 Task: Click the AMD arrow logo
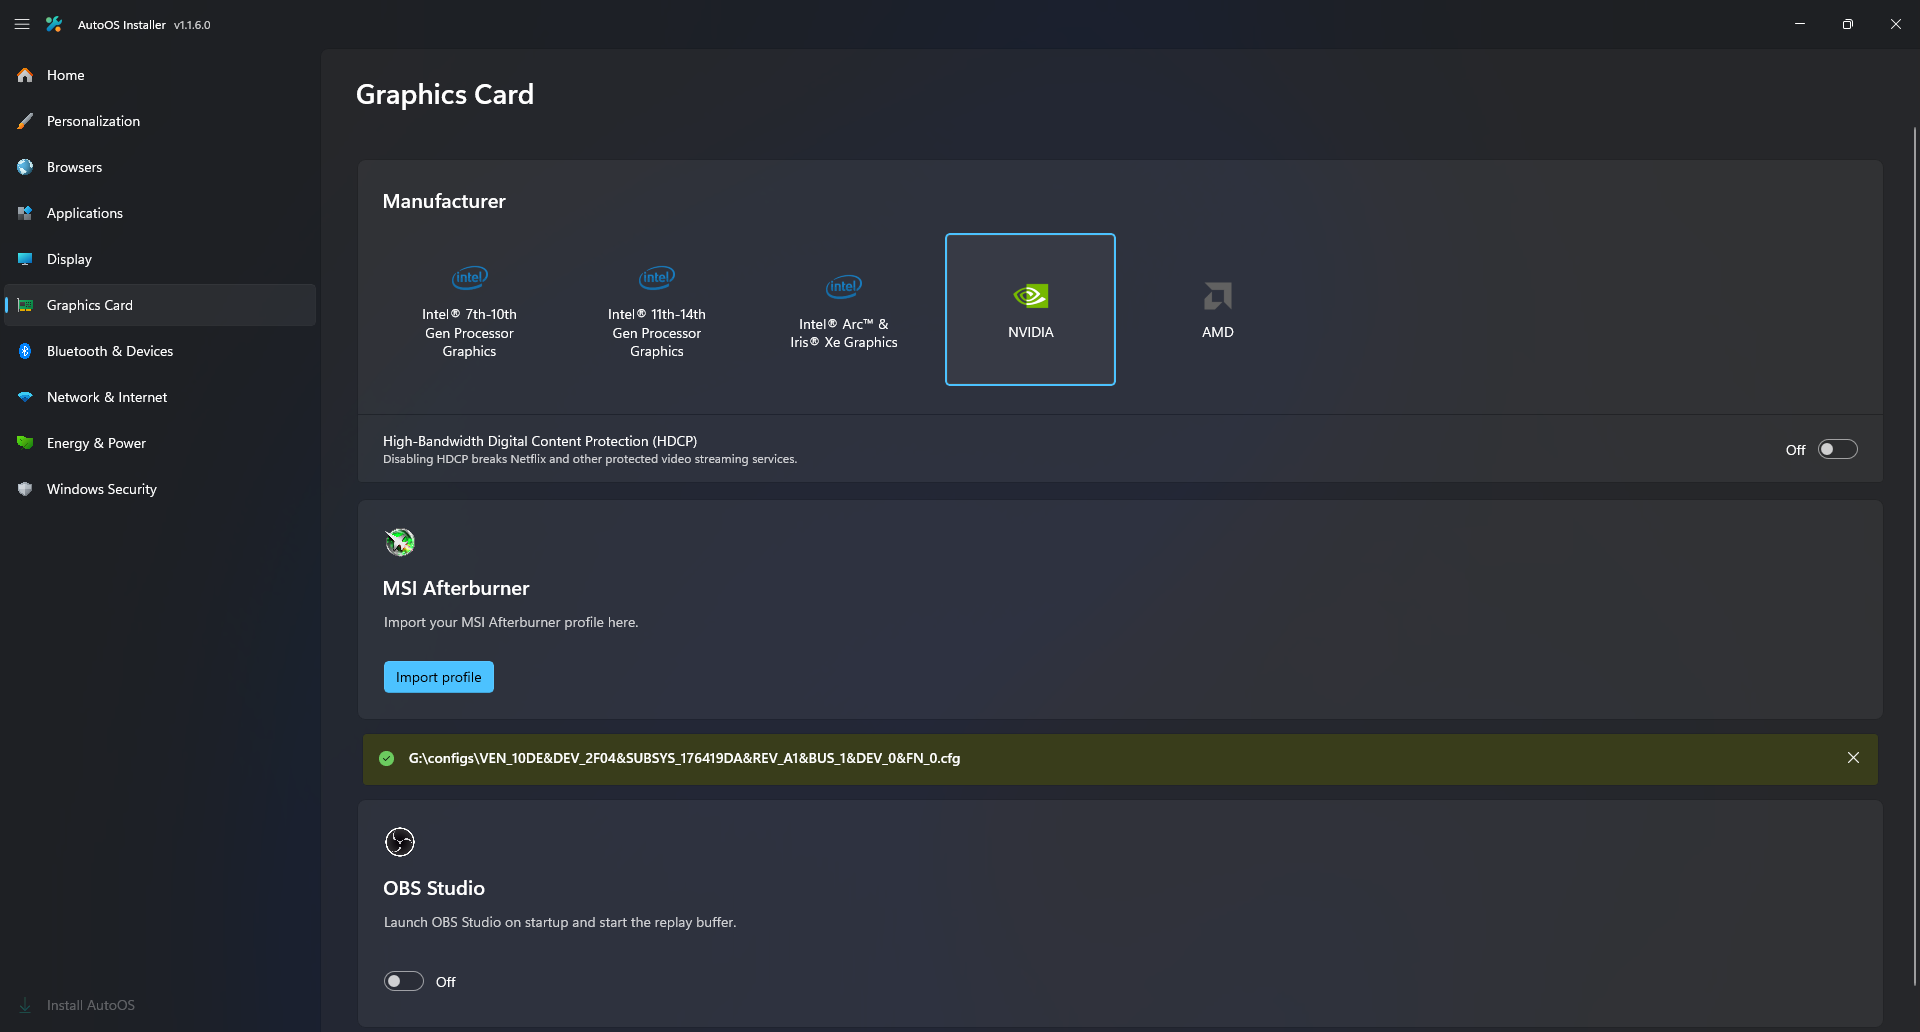tap(1218, 296)
